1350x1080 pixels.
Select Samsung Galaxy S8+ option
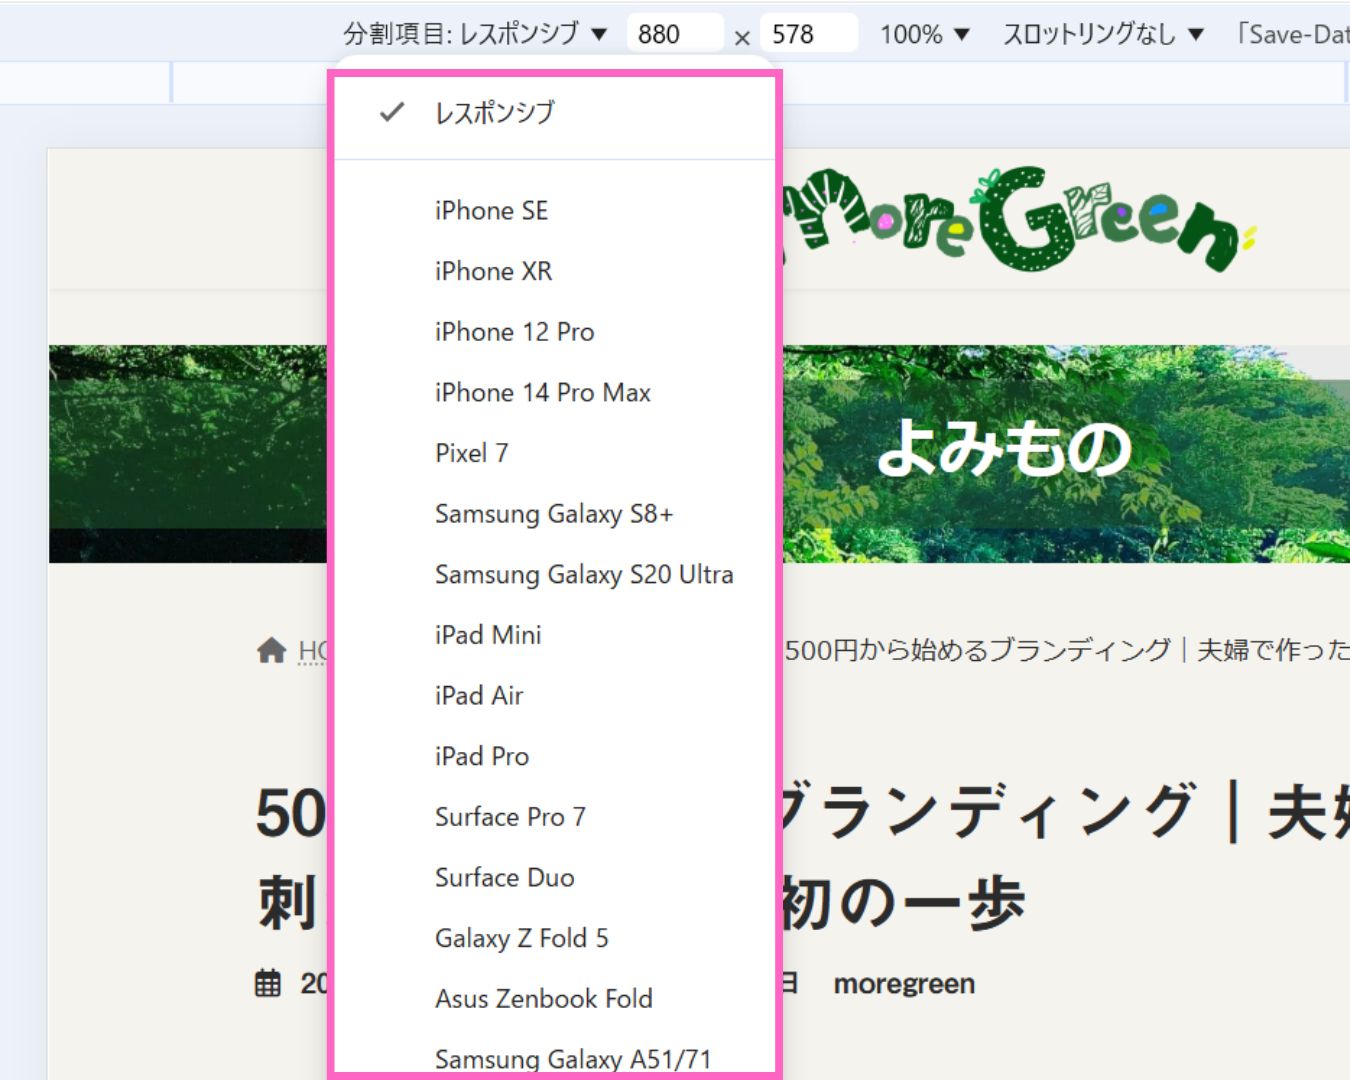click(x=553, y=514)
